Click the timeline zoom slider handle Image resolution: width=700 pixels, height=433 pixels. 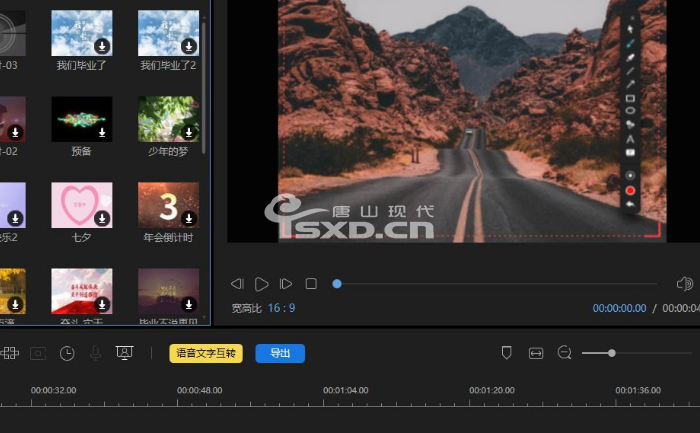[612, 353]
